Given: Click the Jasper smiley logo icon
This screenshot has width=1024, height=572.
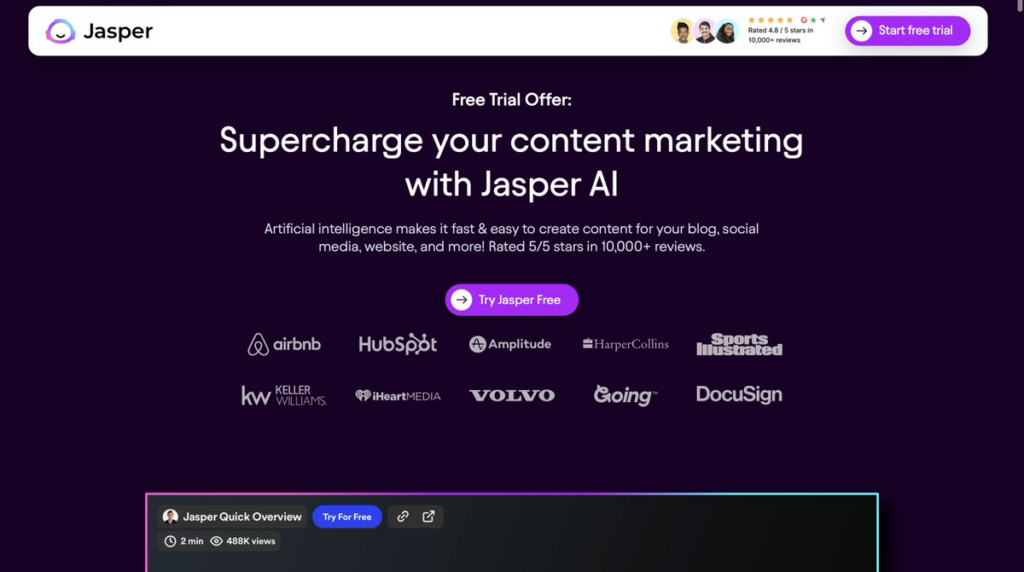Looking at the screenshot, I should tap(61, 31).
